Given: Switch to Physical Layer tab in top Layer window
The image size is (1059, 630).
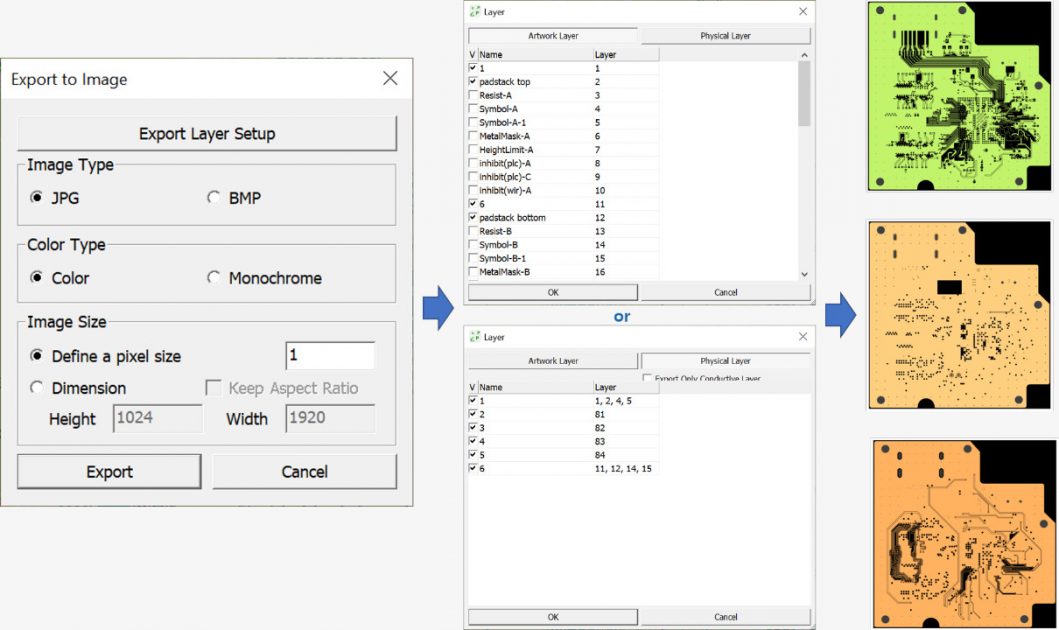Looking at the screenshot, I should click(x=725, y=36).
